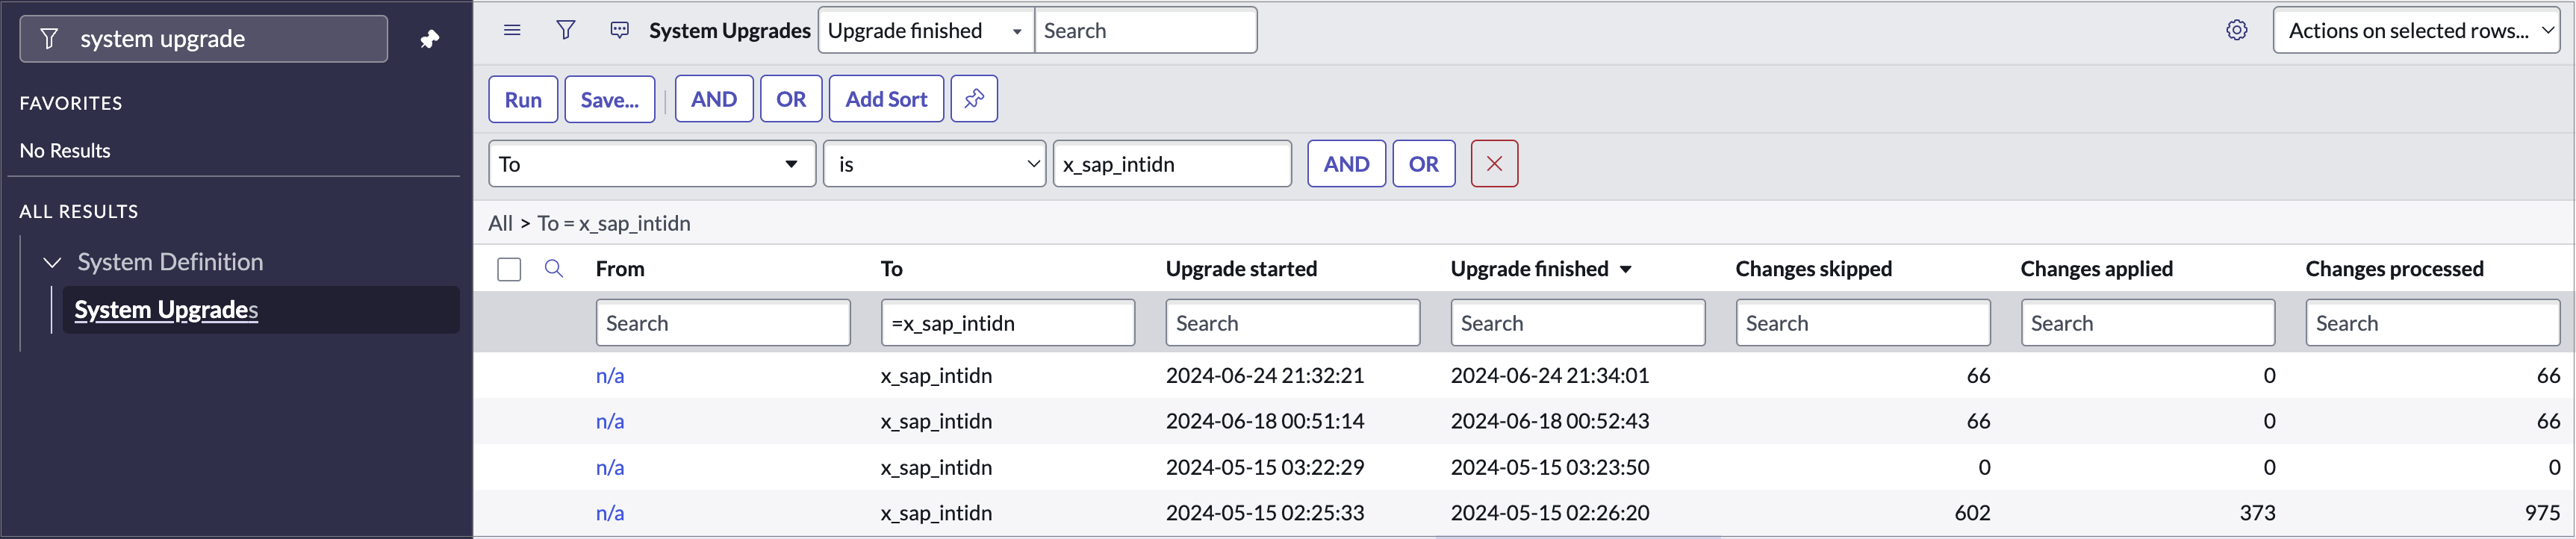Click the 'Changes skipped' column search field
Screen dimensions: 2576x539
point(1861,323)
